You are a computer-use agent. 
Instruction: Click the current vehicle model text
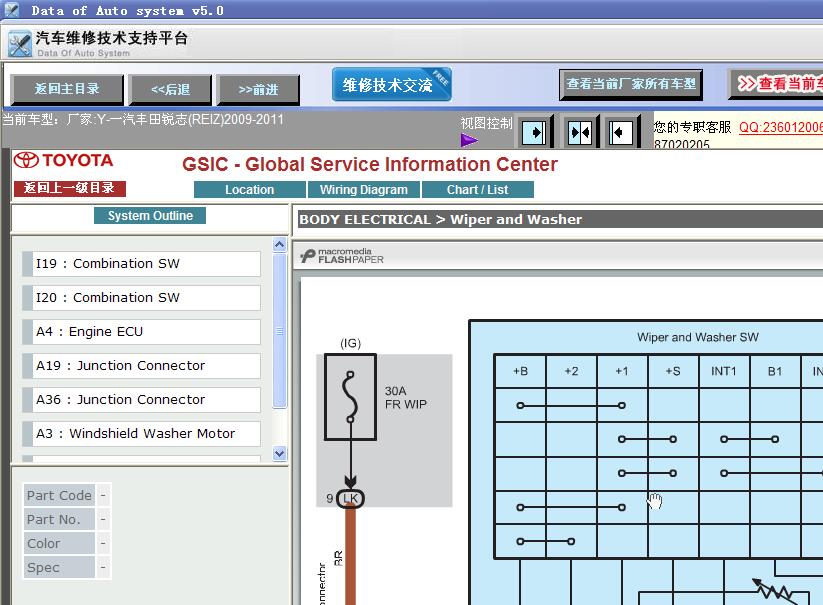point(143,120)
